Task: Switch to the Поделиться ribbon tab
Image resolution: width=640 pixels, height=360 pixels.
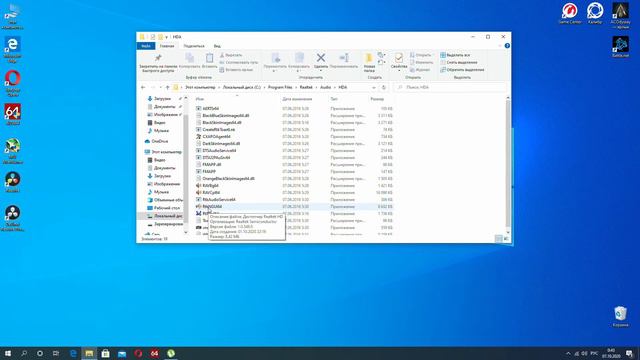Action: [x=194, y=46]
